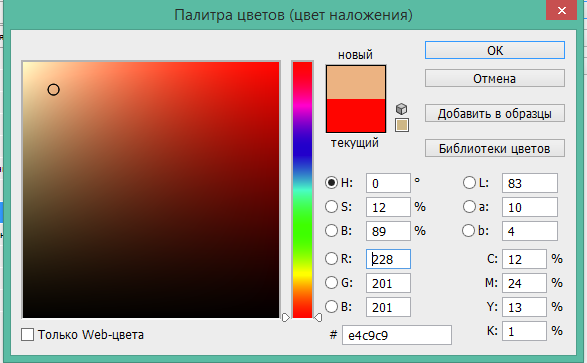
Task: Select the S saturation radio button
Action: pyautogui.click(x=331, y=207)
